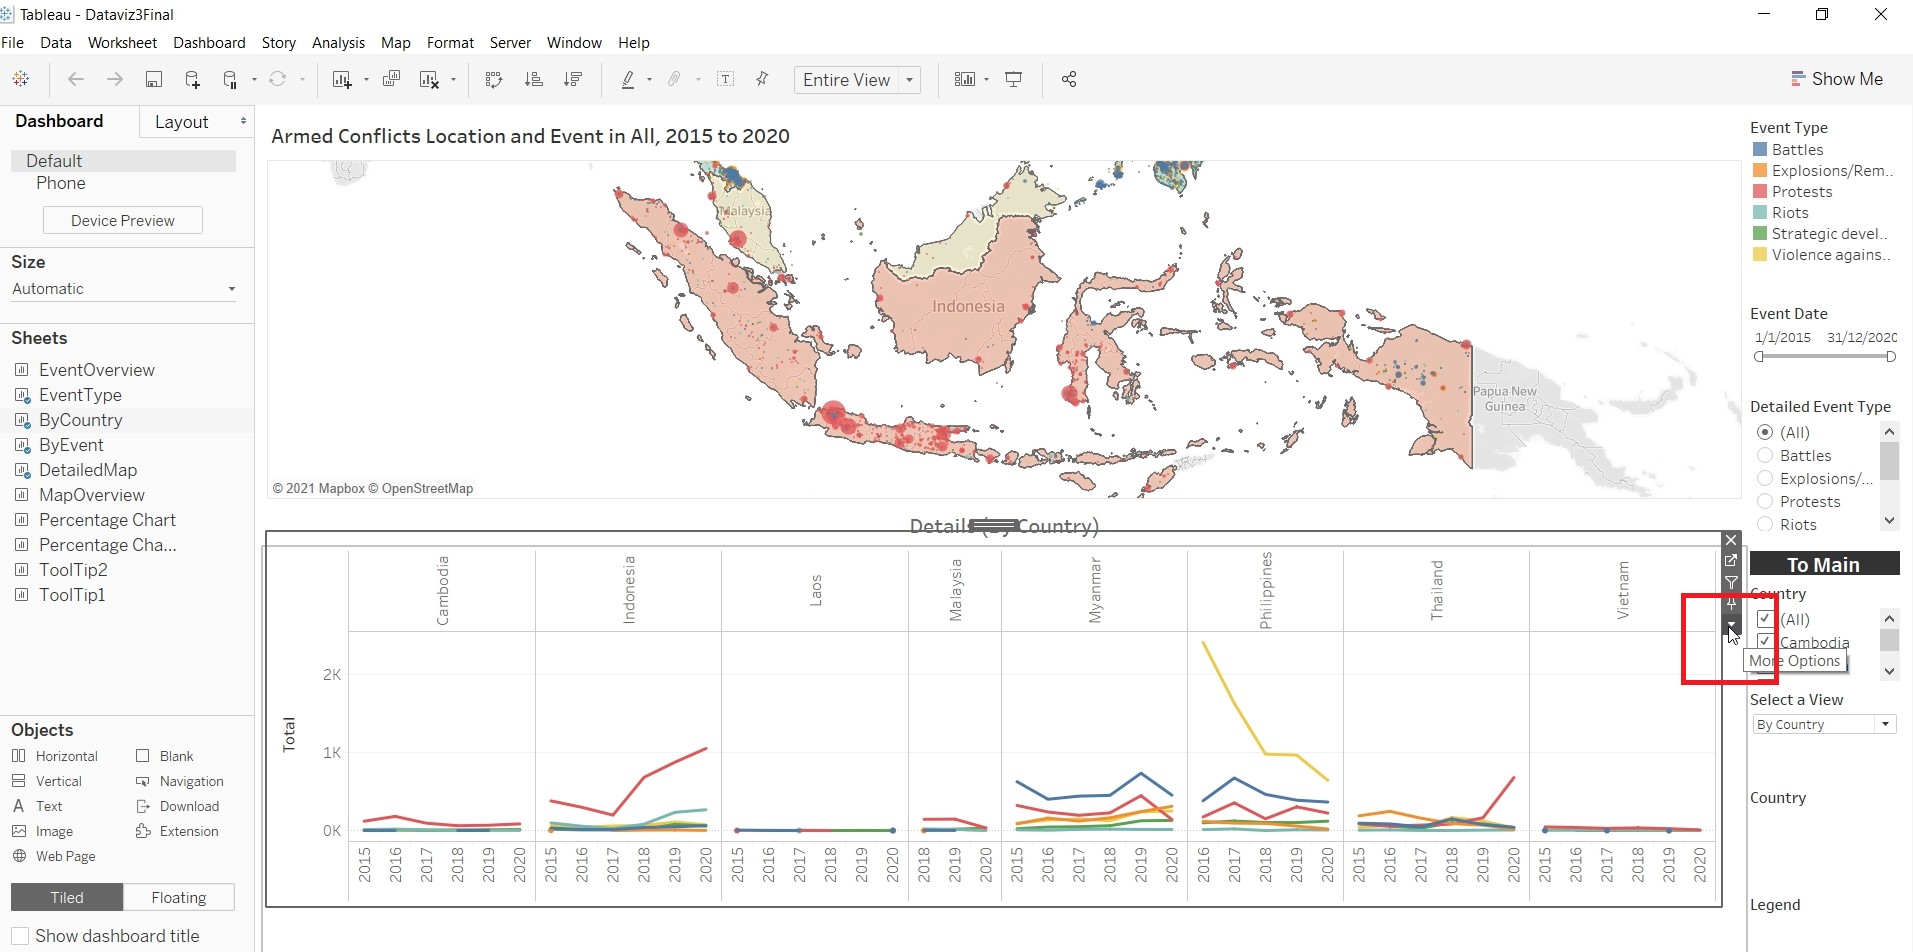This screenshot has width=1913, height=952.
Task: Click the Device Preview button
Action: [x=122, y=220]
